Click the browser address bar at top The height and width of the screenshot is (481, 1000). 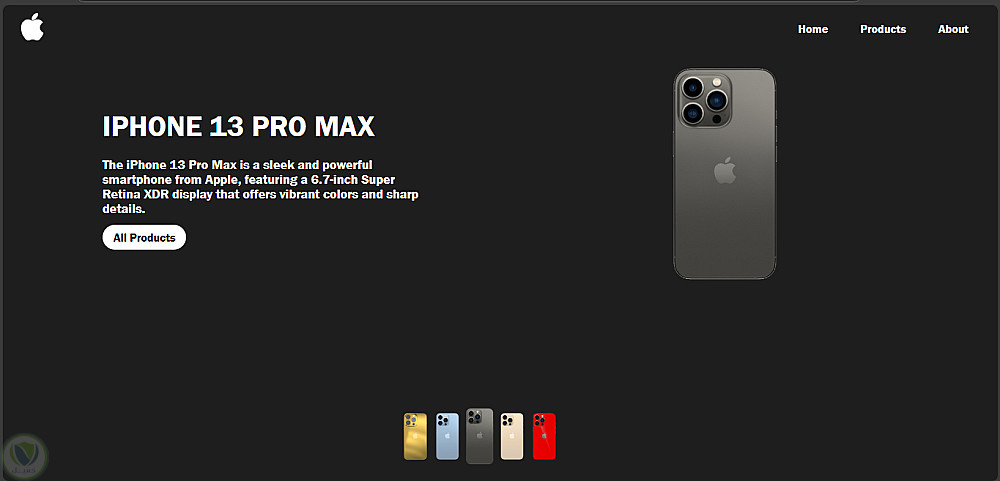tap(469, 1)
